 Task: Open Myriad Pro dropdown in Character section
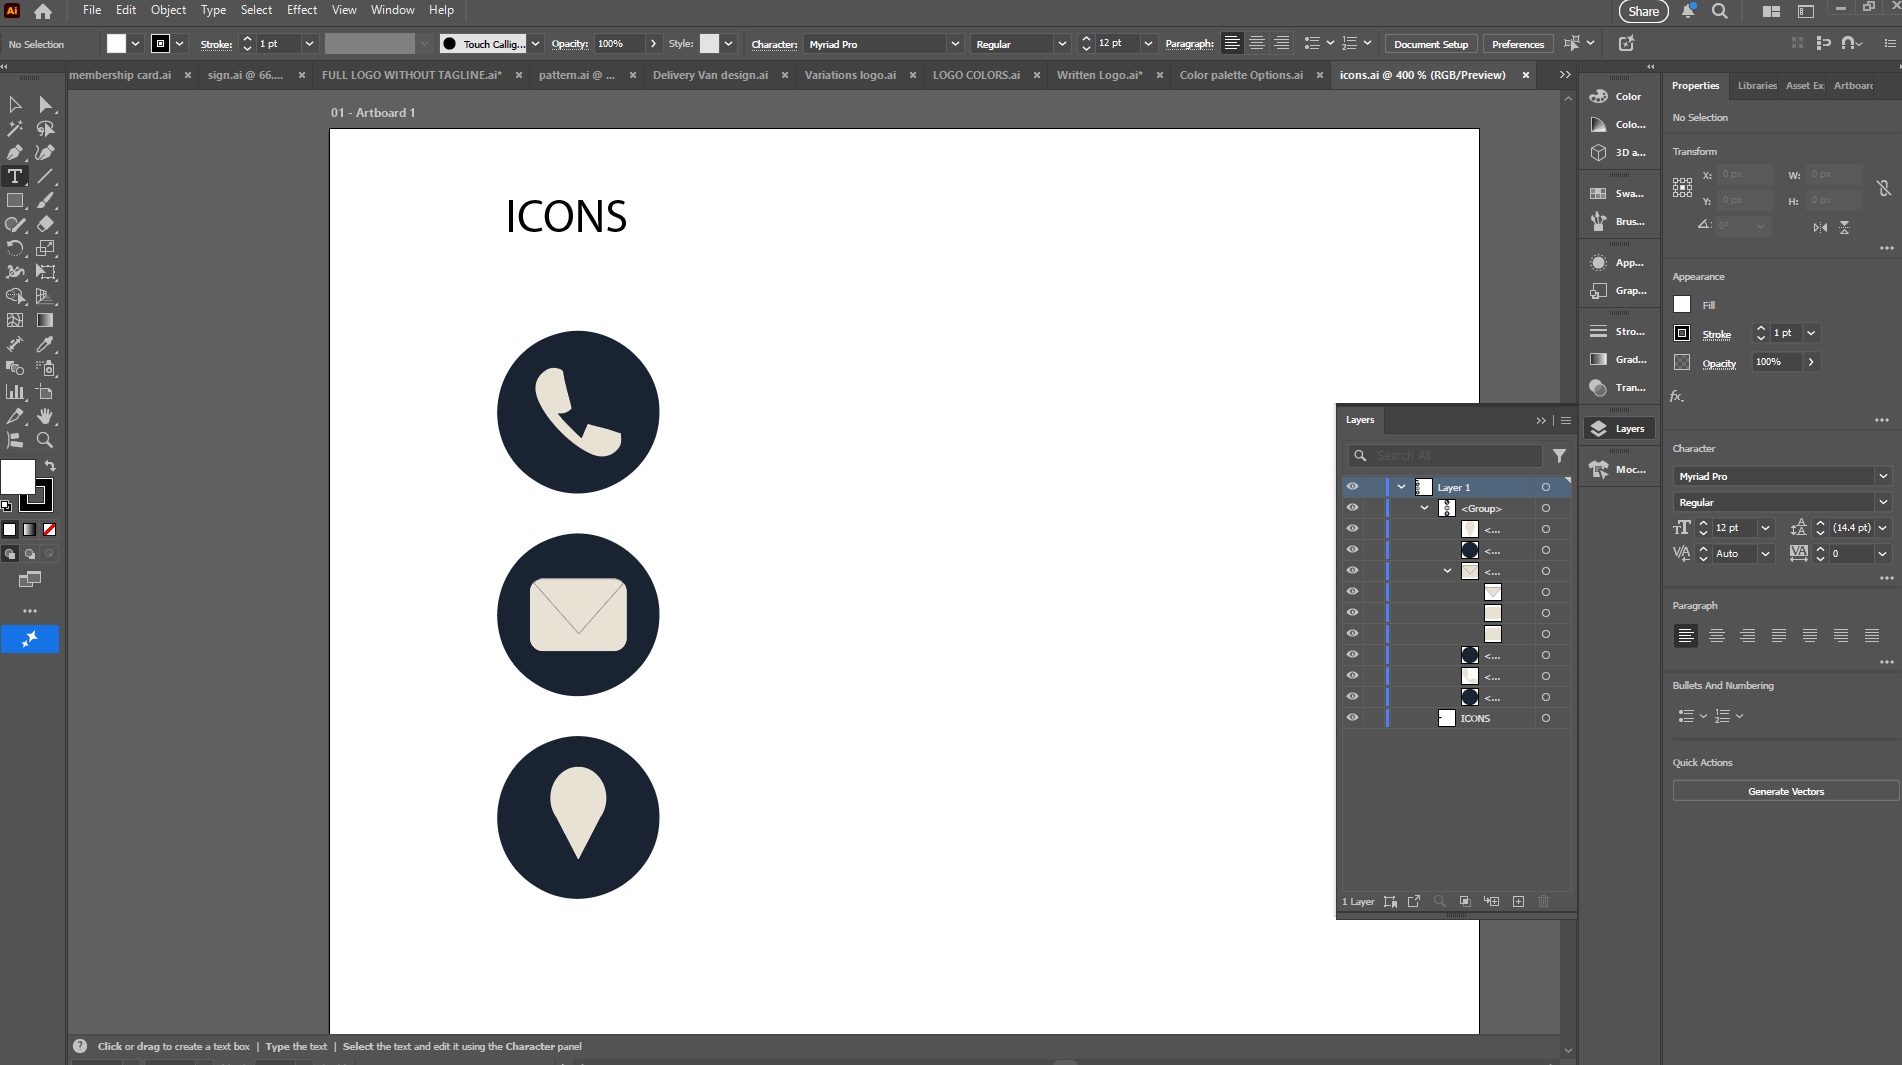pyautogui.click(x=1883, y=476)
